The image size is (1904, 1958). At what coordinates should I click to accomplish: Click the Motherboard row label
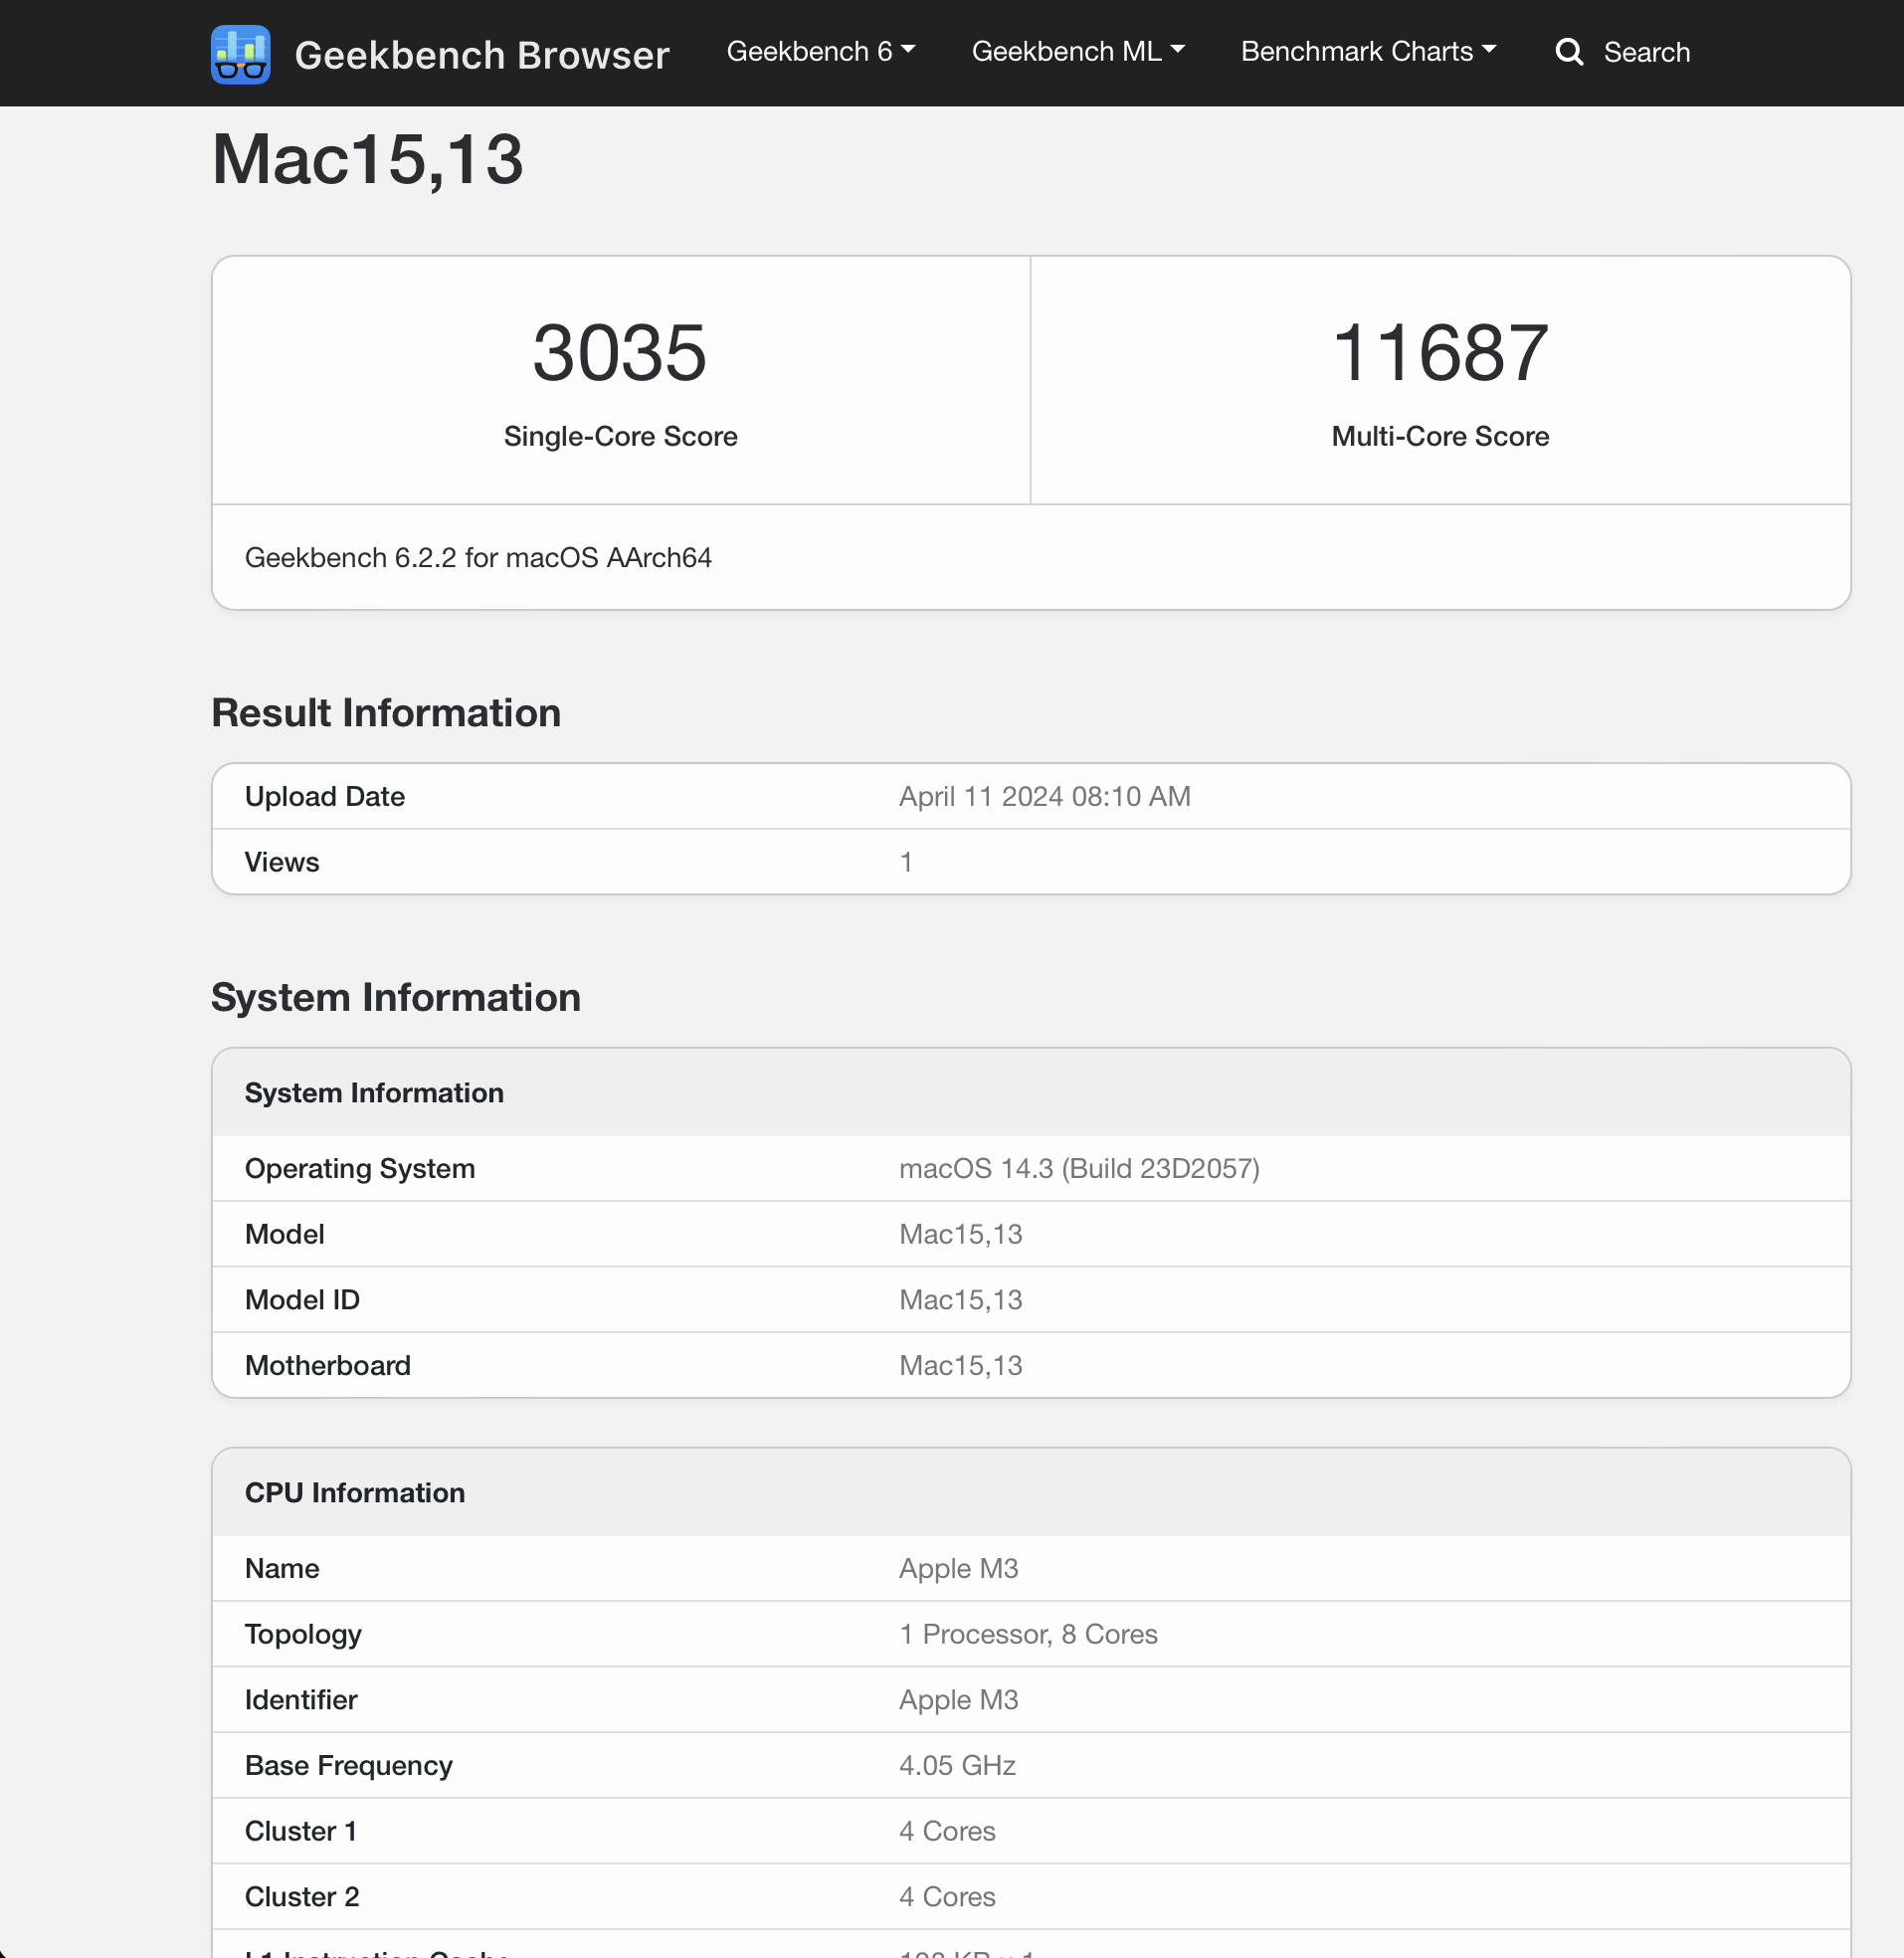pyautogui.click(x=328, y=1365)
